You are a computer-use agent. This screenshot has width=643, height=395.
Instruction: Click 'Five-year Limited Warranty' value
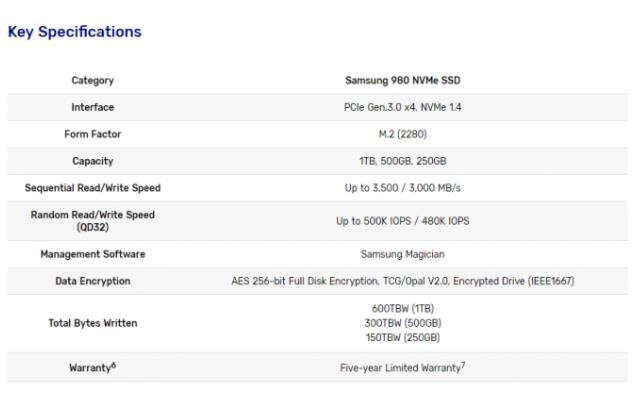402,367
